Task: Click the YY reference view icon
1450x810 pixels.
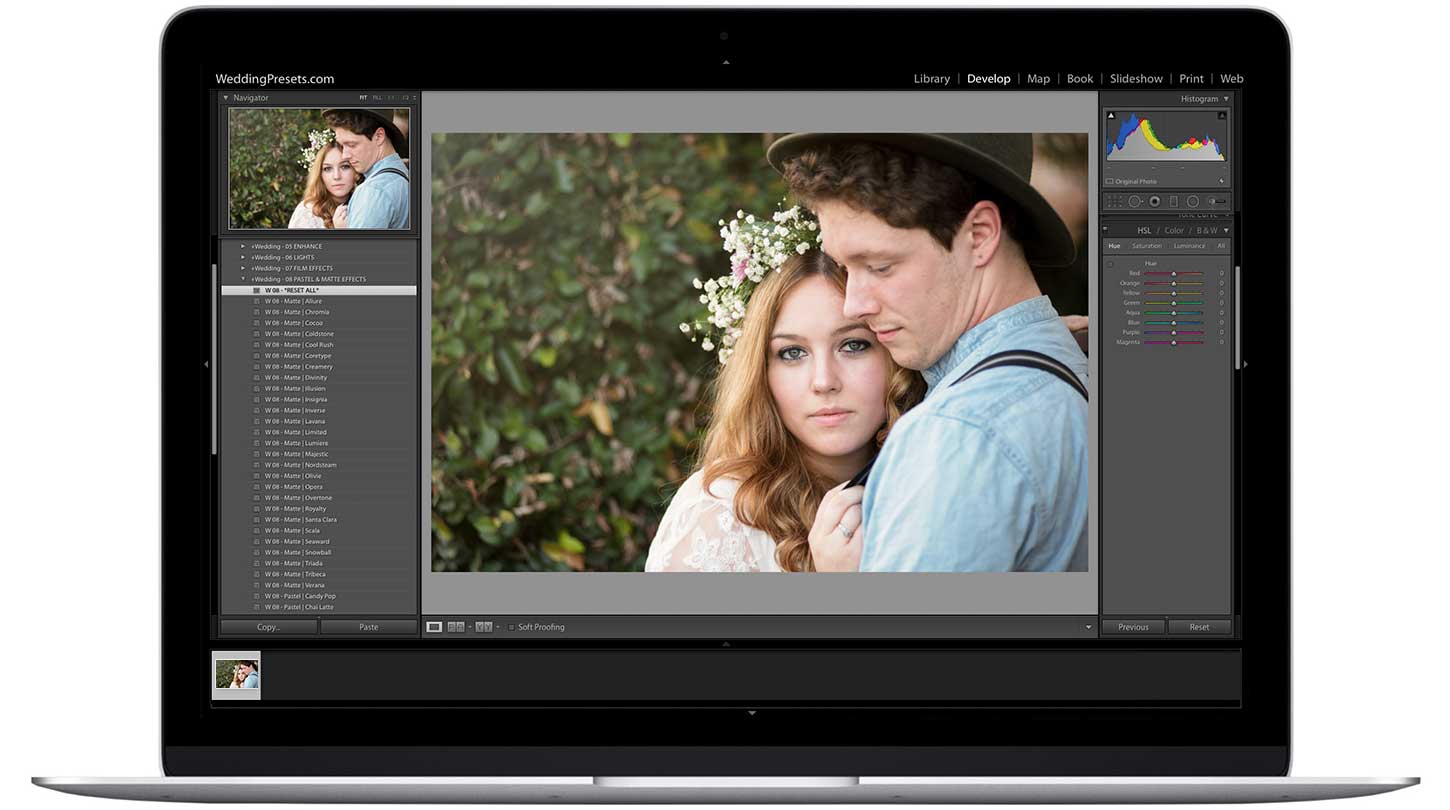Action: click(x=484, y=627)
